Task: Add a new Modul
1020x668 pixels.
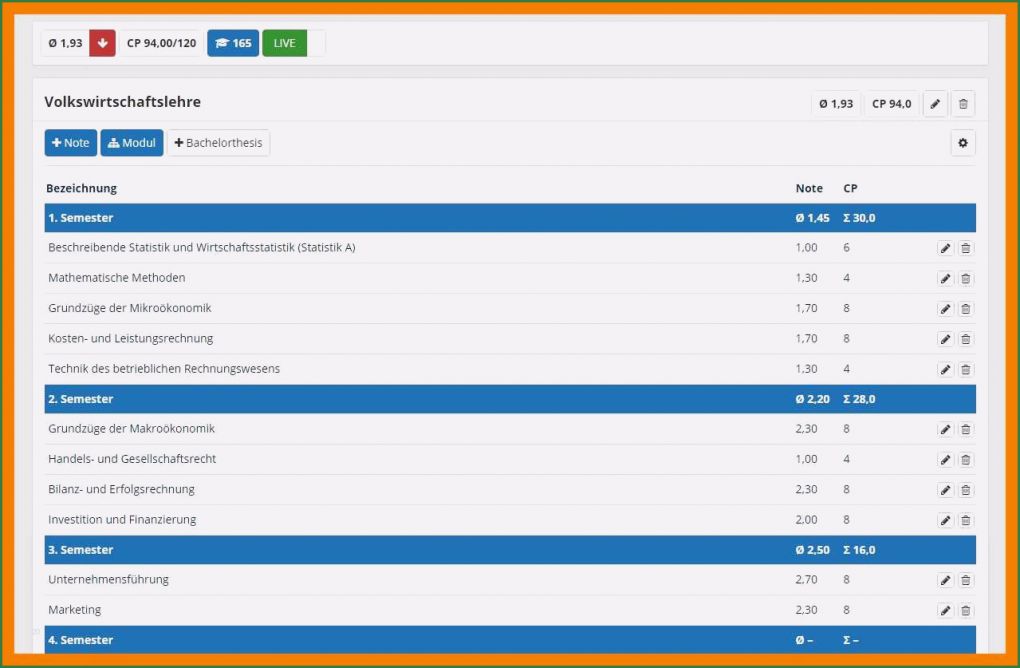Action: tap(132, 143)
